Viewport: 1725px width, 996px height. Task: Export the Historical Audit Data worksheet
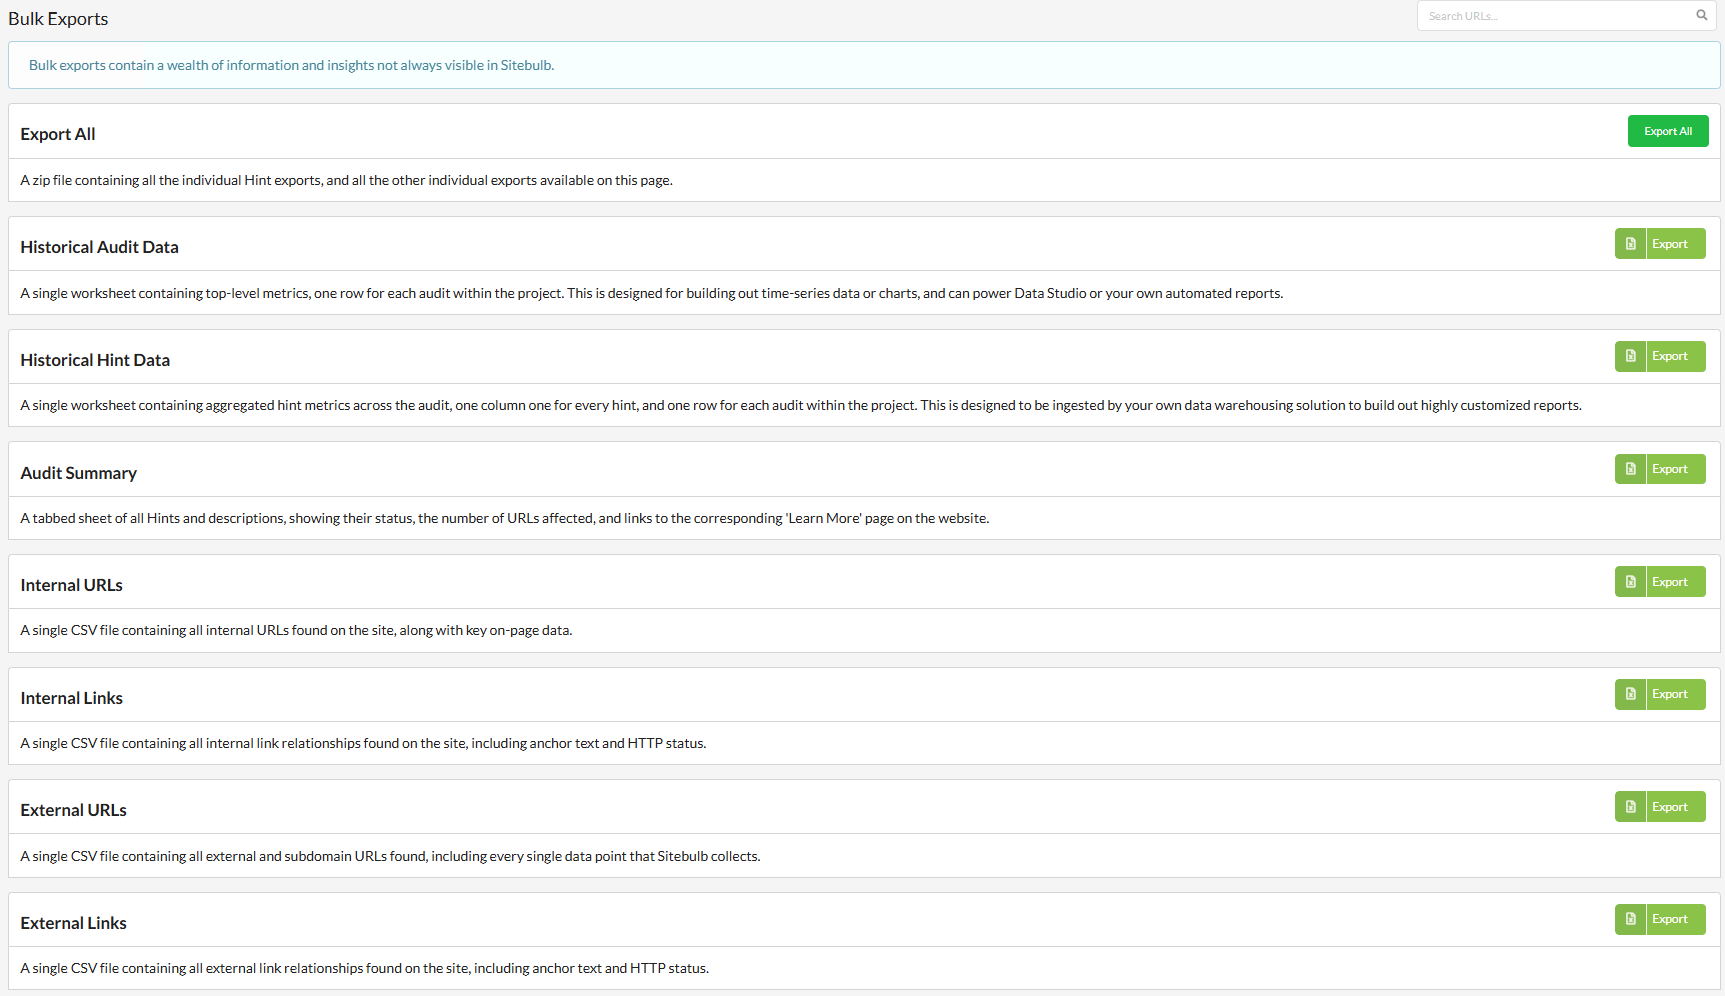pos(1676,244)
